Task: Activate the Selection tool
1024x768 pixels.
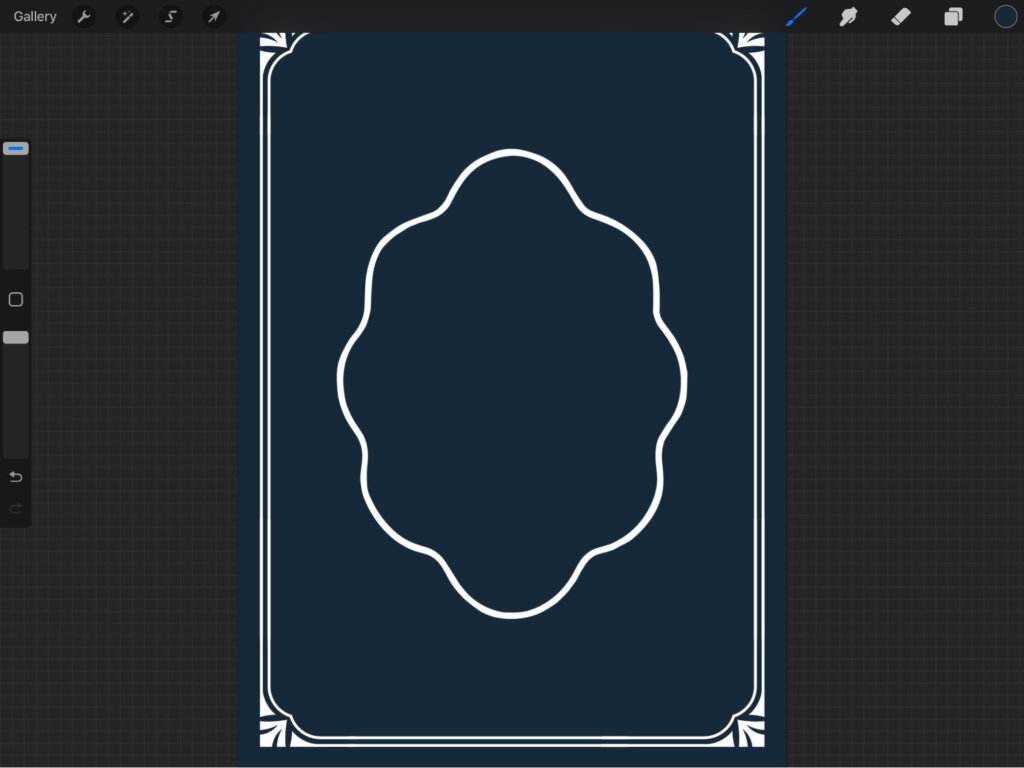Action: (x=171, y=17)
